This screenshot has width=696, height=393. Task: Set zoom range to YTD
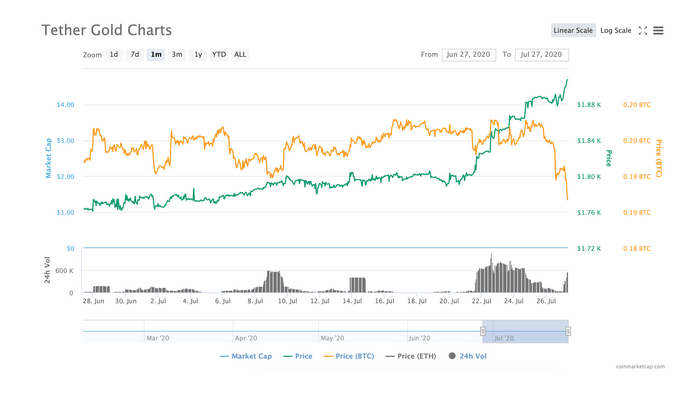click(219, 55)
